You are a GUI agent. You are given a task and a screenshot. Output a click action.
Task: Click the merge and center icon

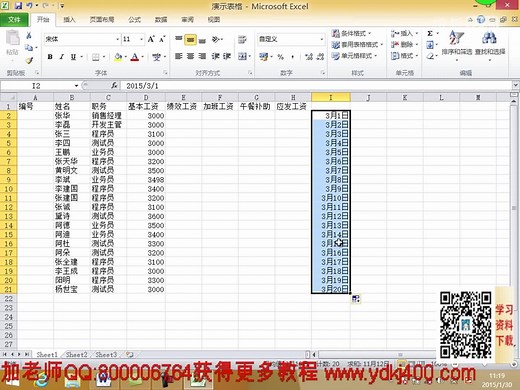242,56
